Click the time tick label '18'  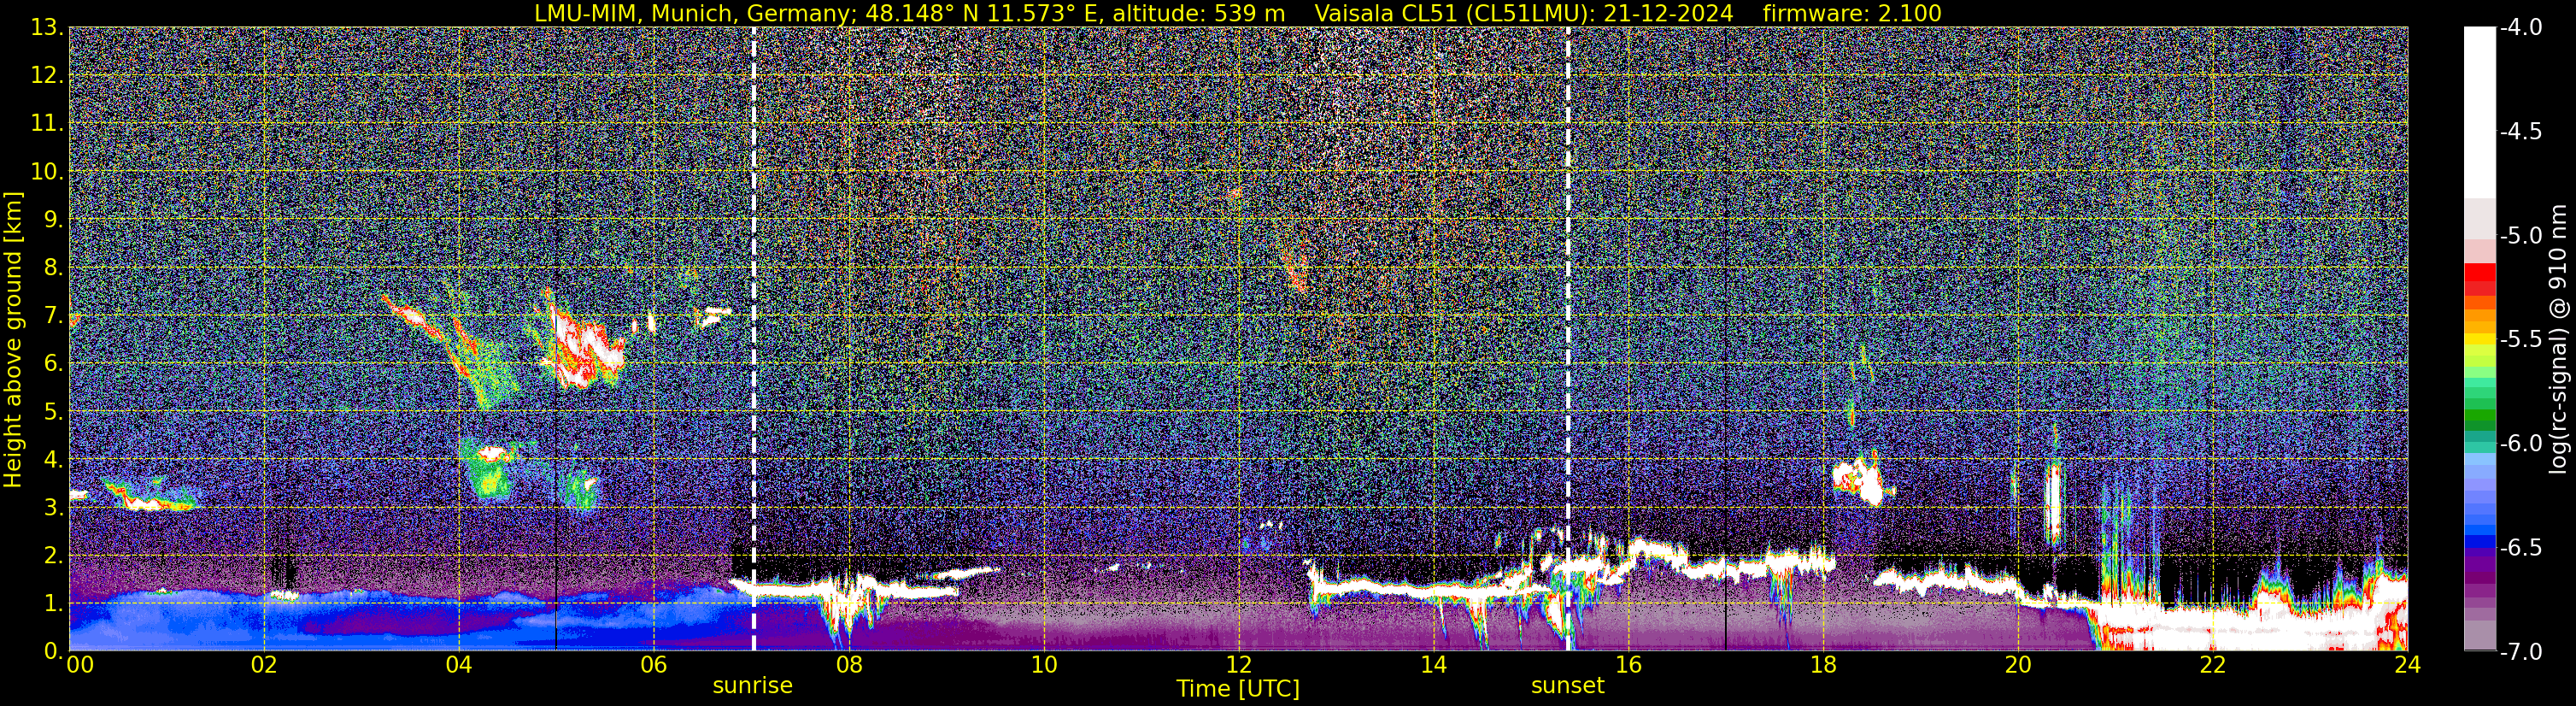pos(1823,665)
